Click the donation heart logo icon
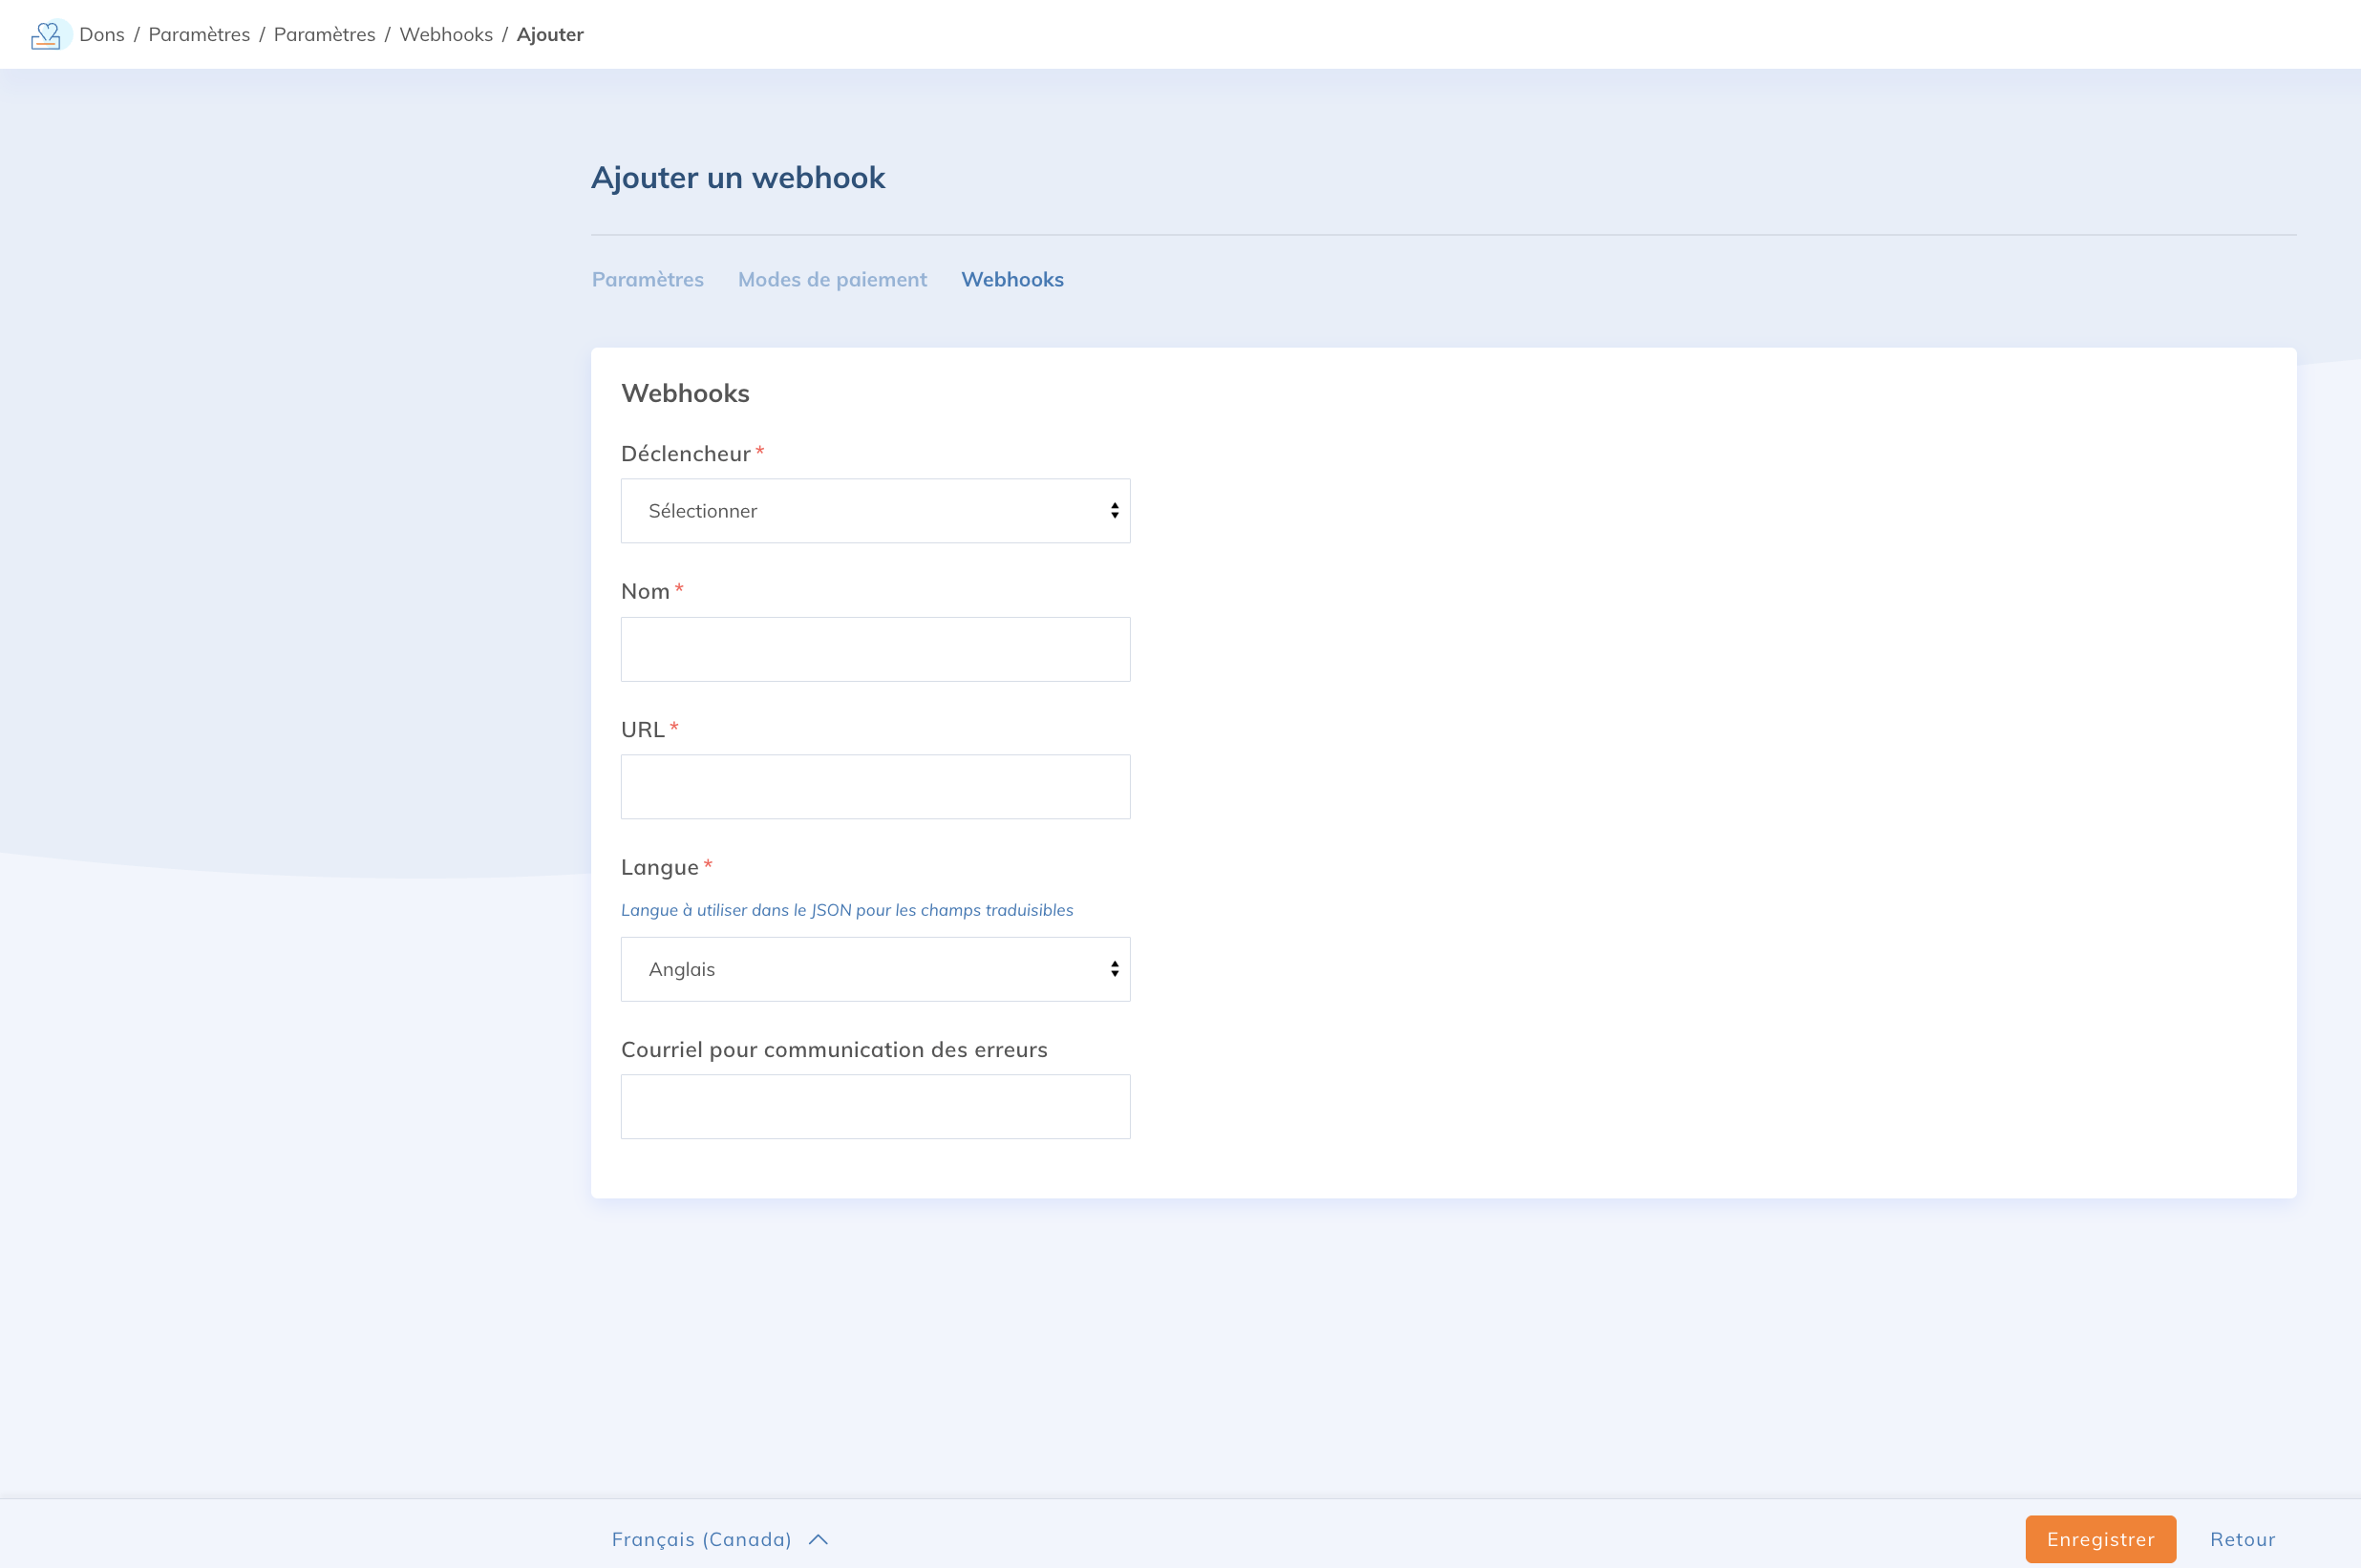This screenshot has width=2361, height=1568. pyautogui.click(x=47, y=35)
